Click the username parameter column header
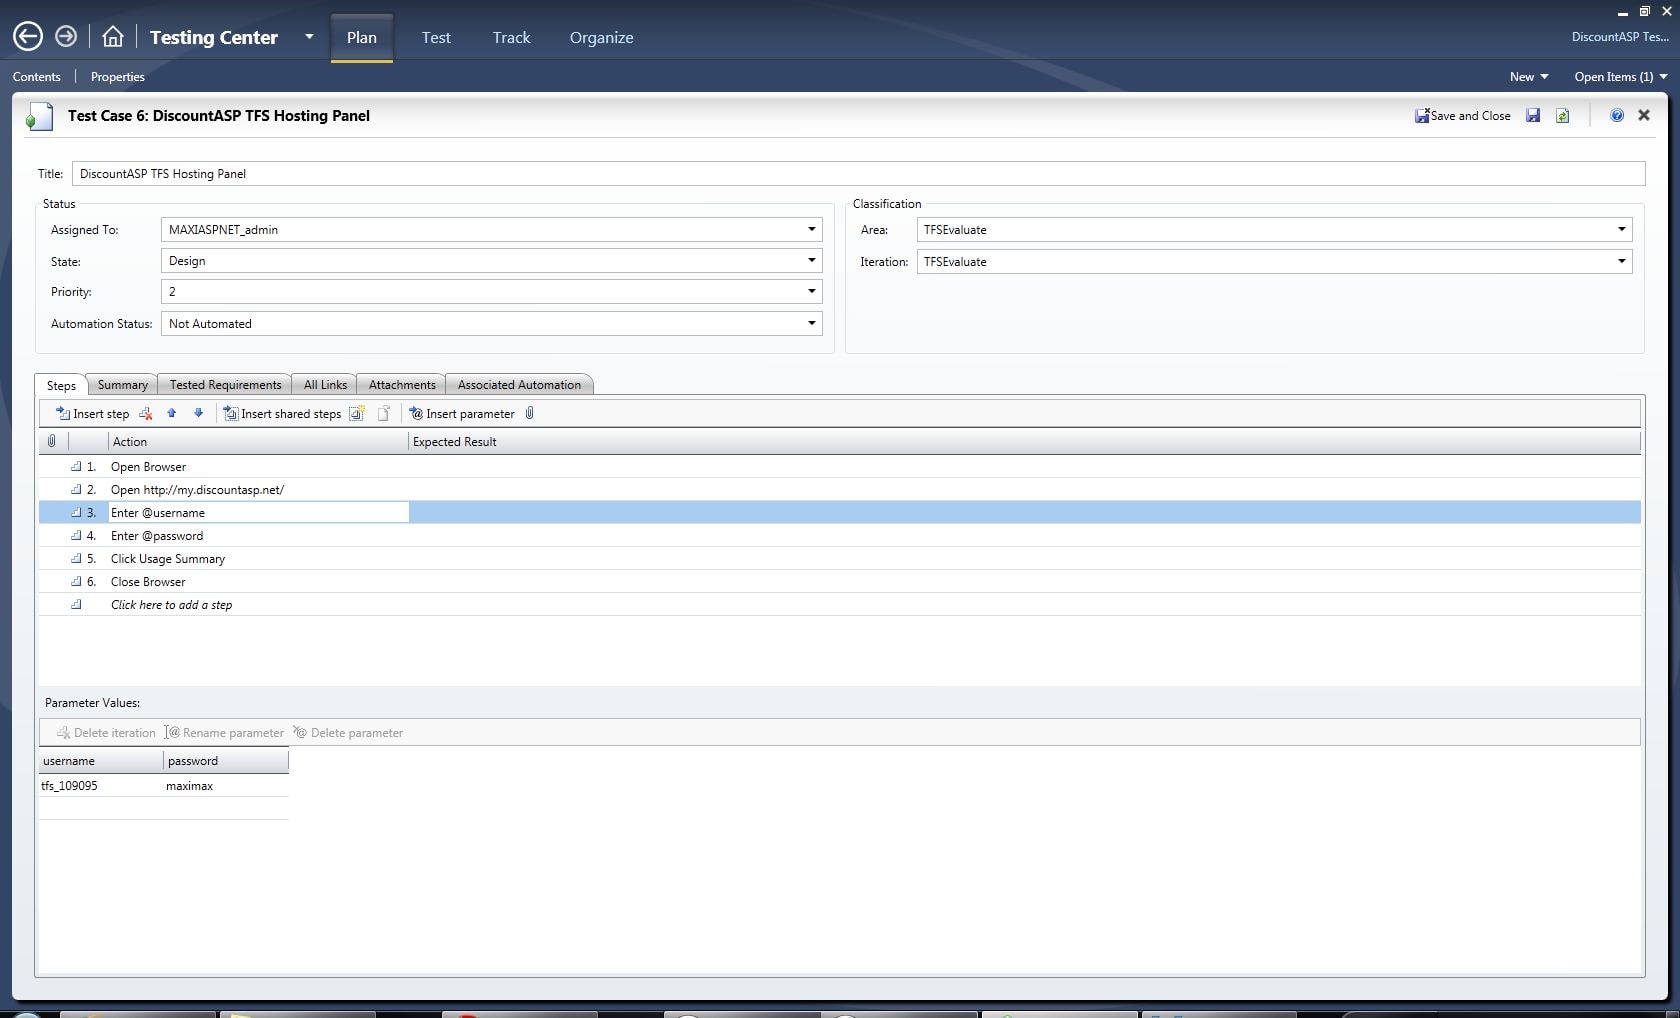This screenshot has width=1680, height=1018. point(101,761)
